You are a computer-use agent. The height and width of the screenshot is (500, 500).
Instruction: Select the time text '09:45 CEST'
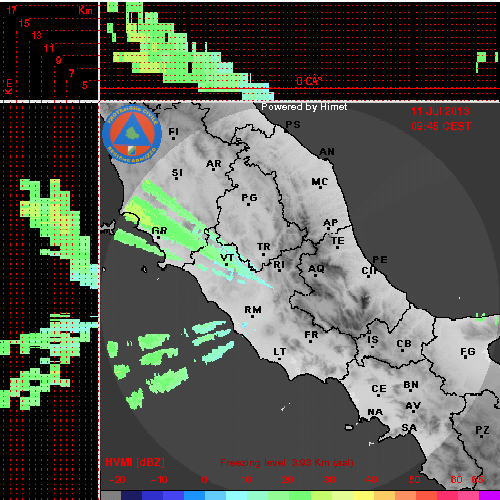[441, 126]
